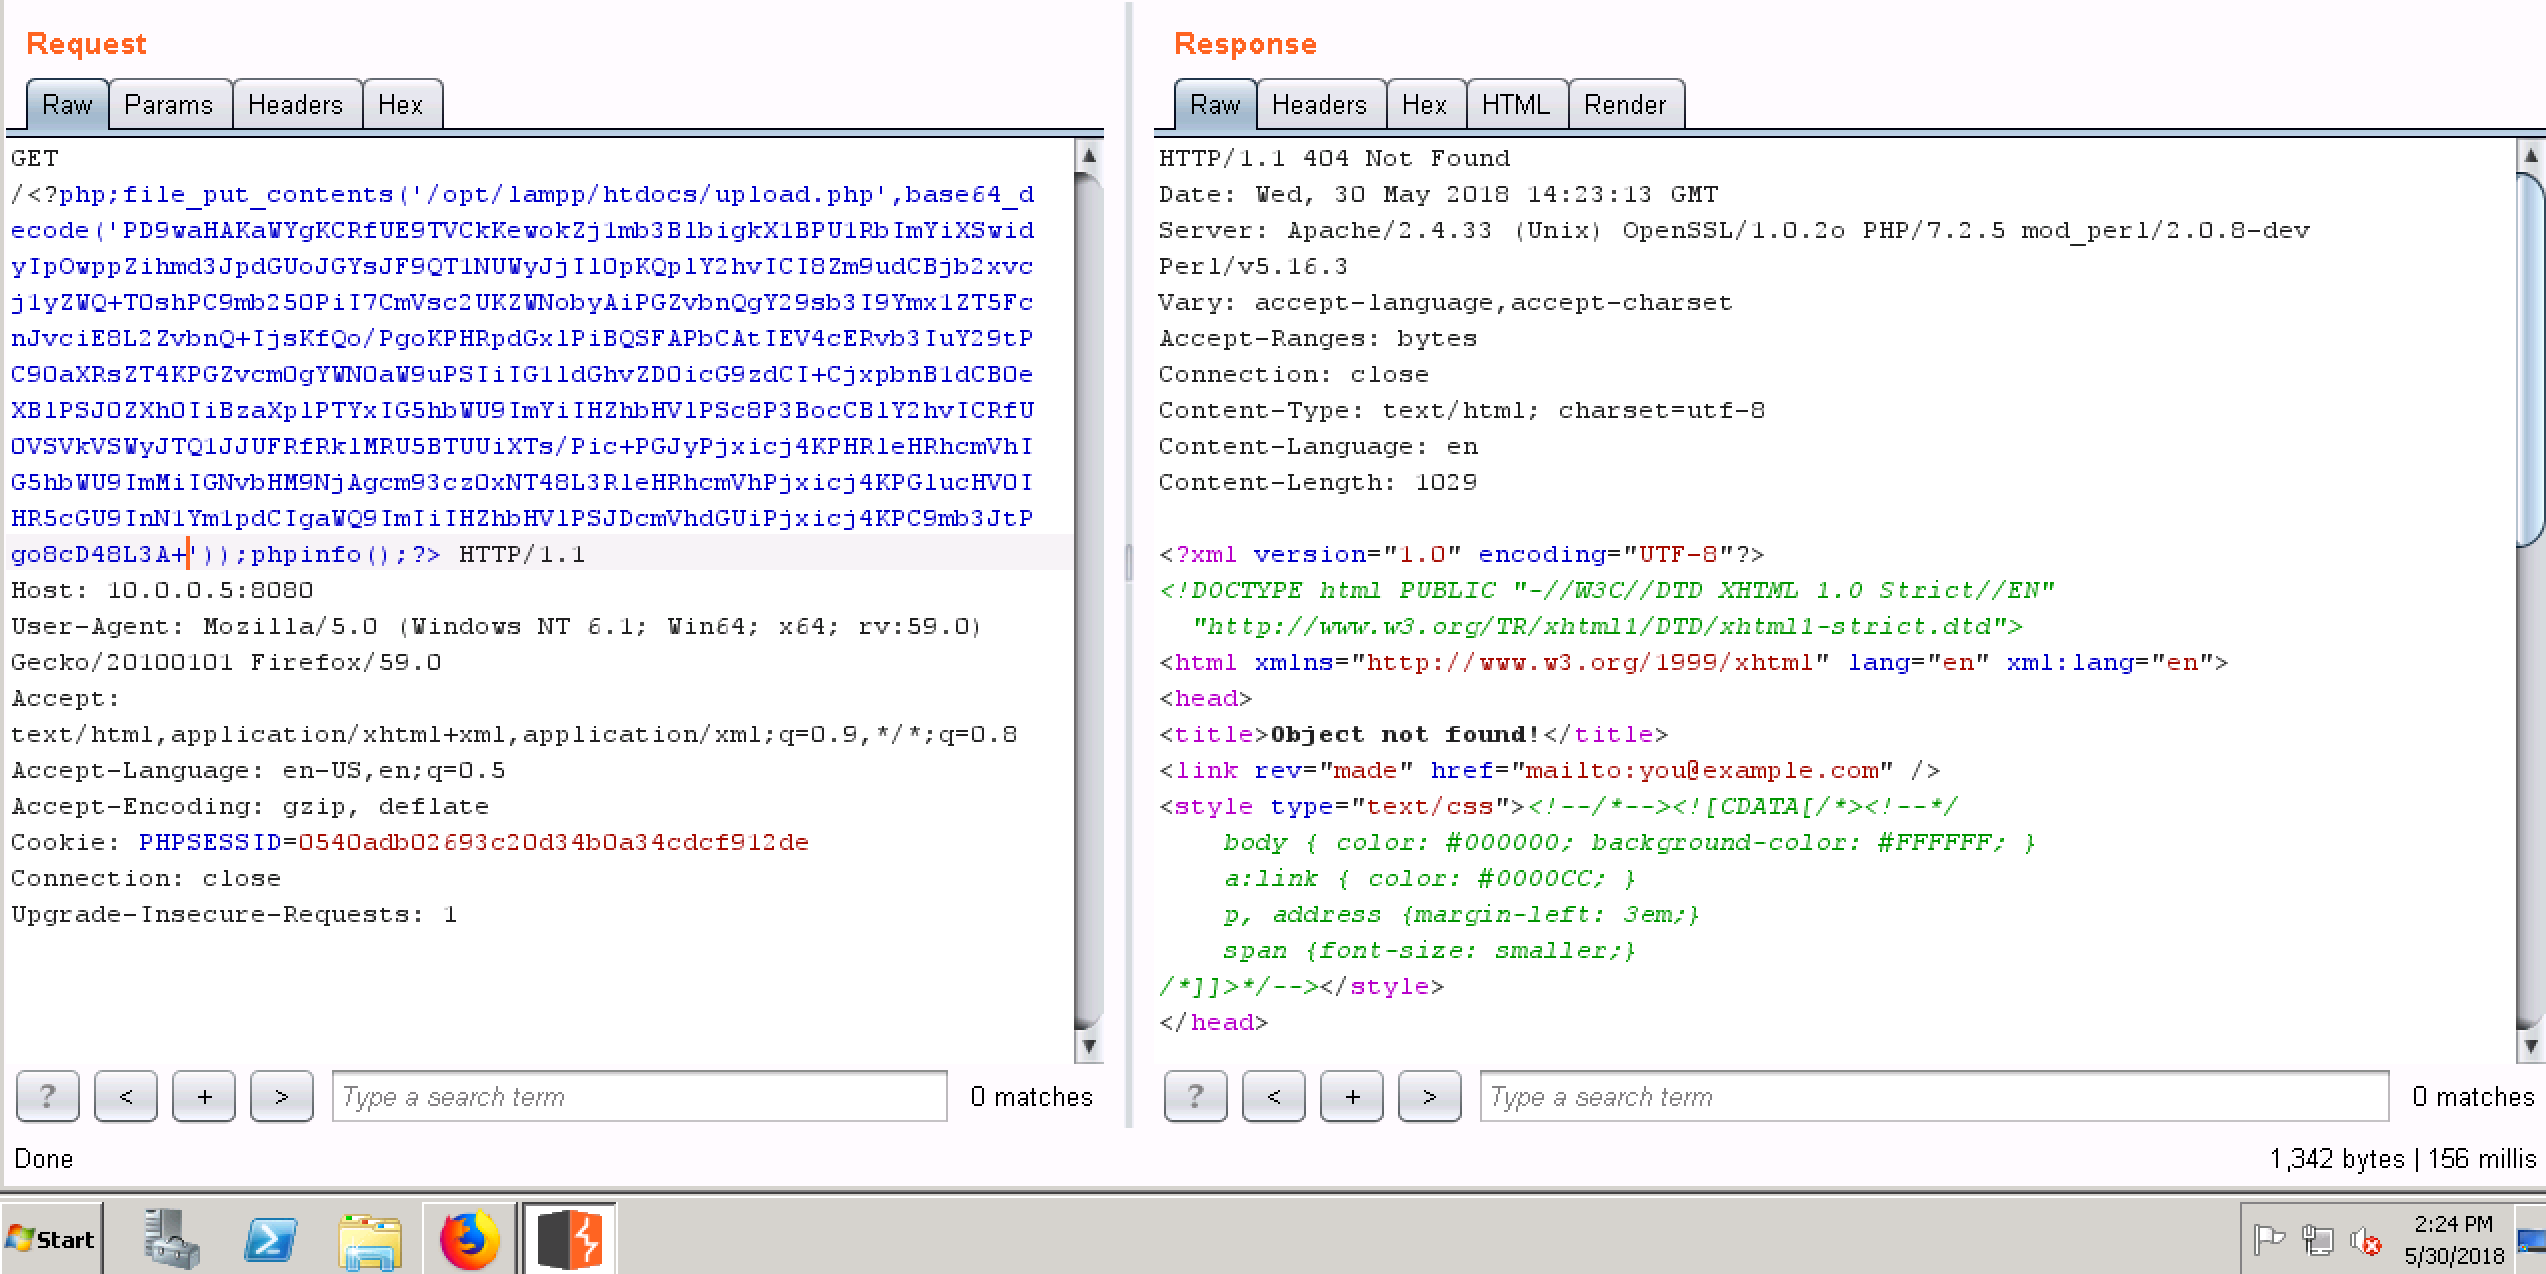Click Request search help question button
The width and height of the screenshot is (2546, 1274).
click(47, 1097)
